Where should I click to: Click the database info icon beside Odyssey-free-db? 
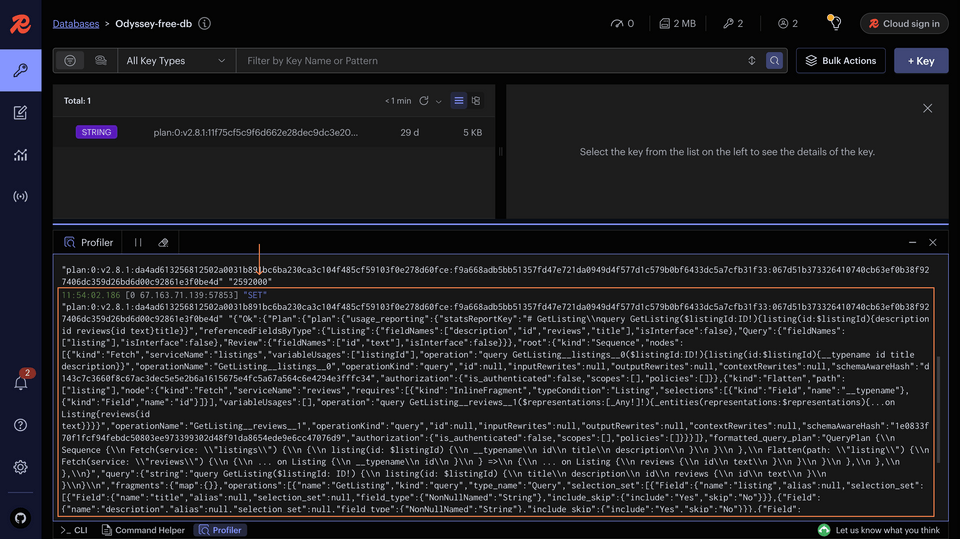tap(204, 23)
